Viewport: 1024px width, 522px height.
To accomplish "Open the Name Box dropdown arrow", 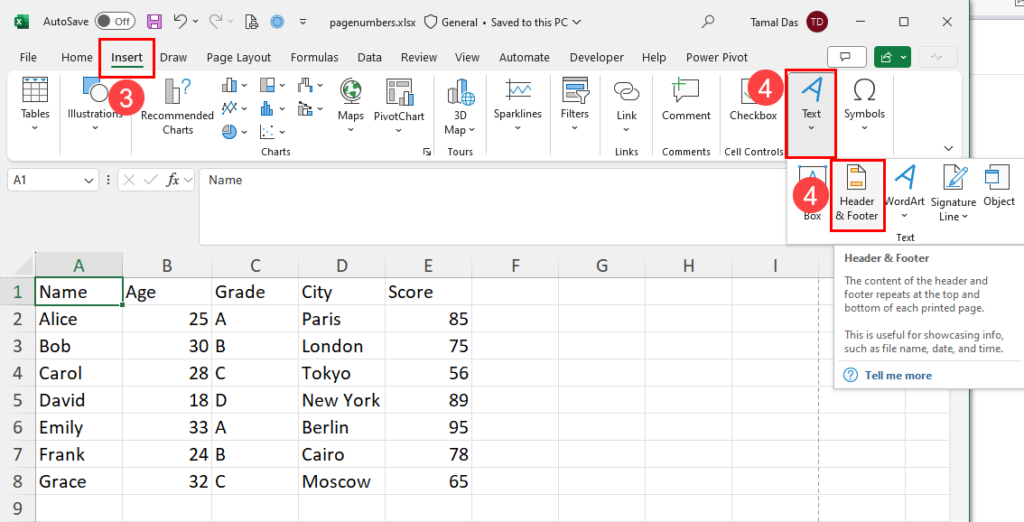I will (89, 180).
